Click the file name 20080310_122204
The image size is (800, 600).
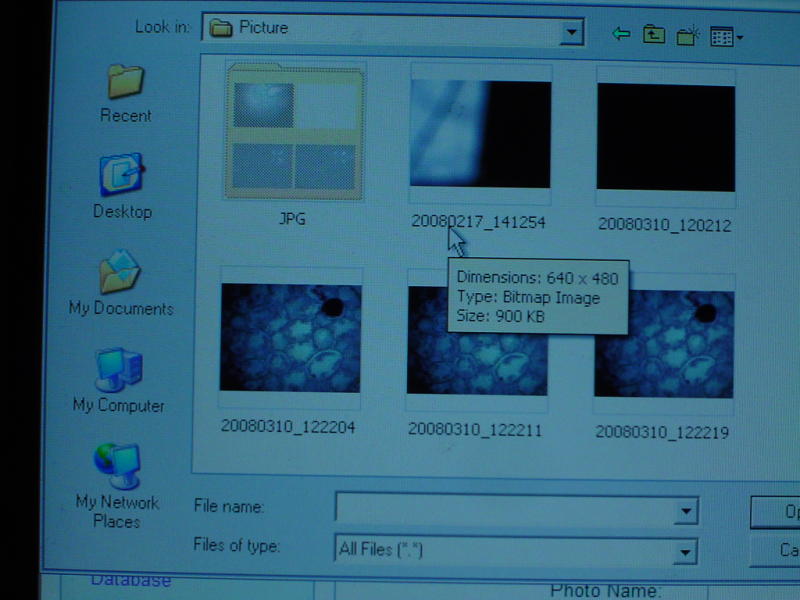288,426
